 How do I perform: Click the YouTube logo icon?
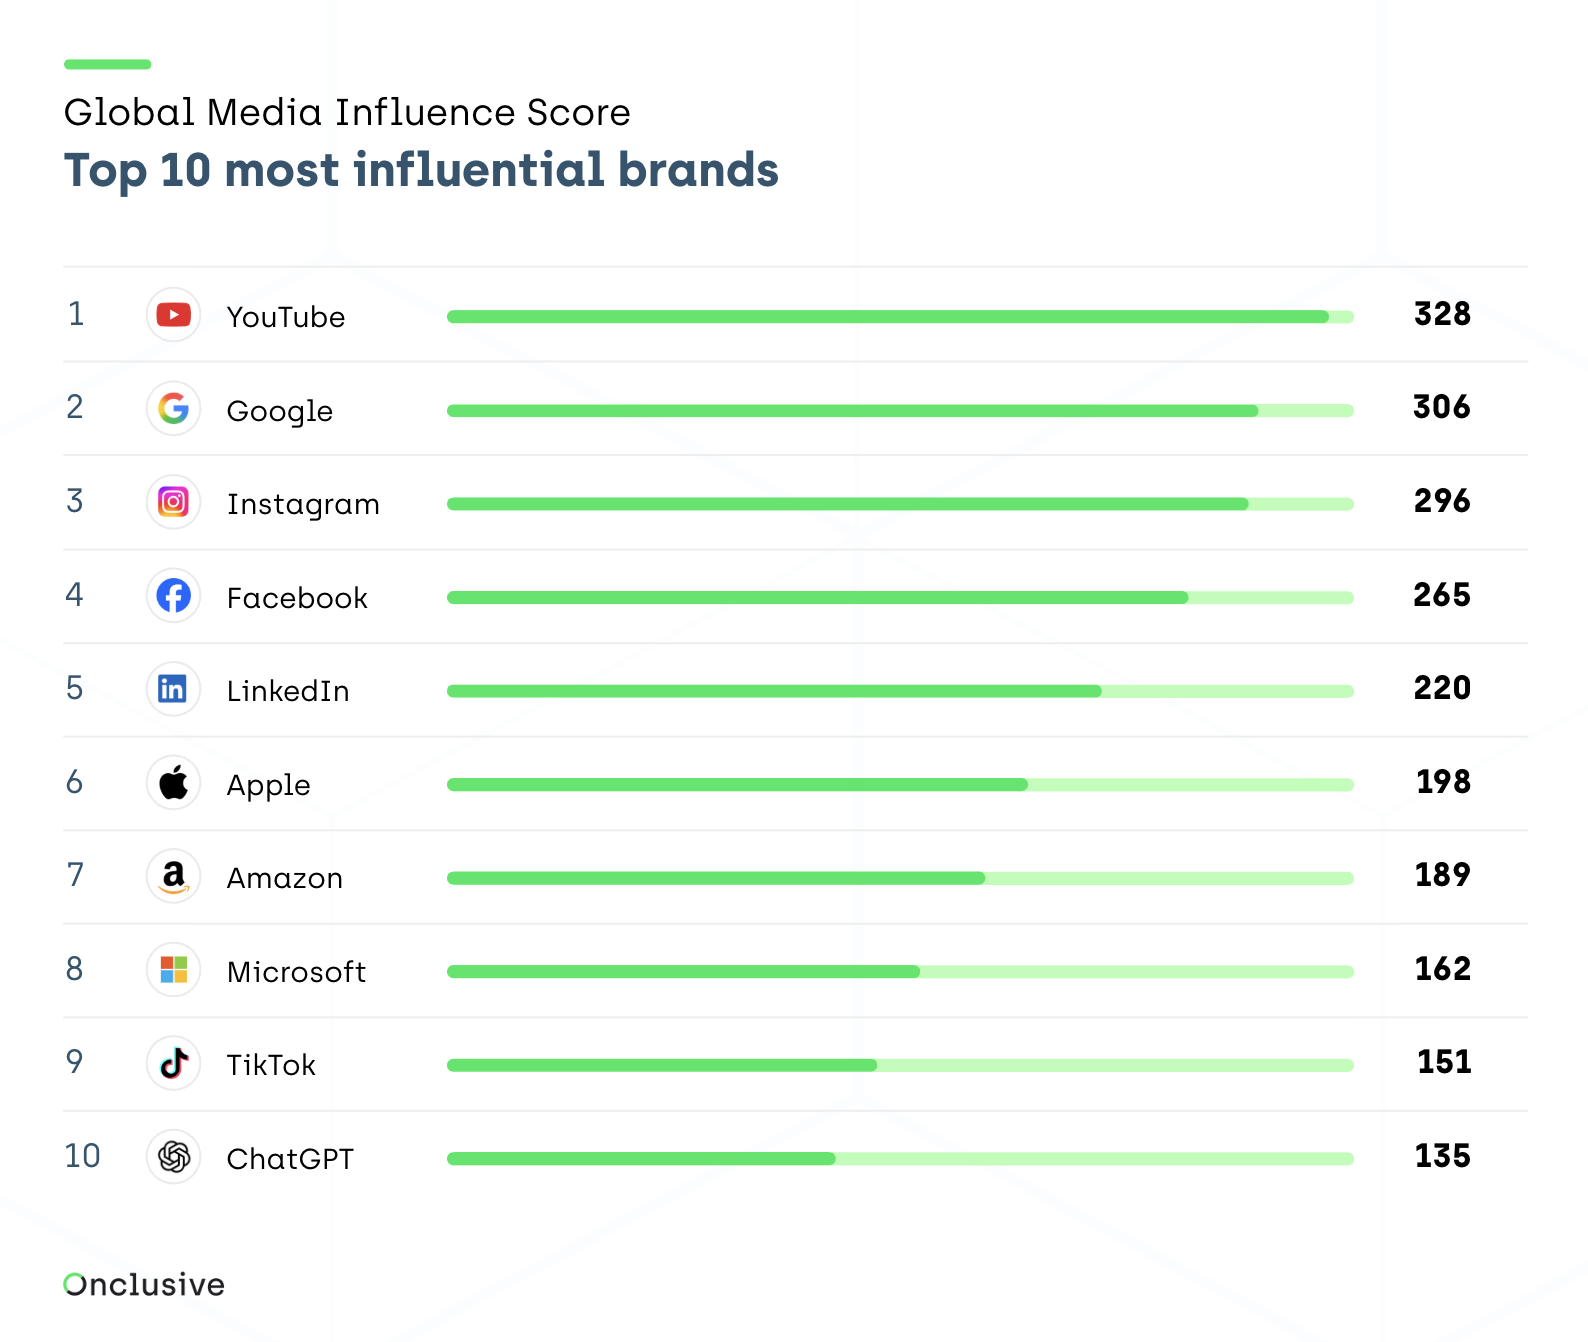(x=174, y=315)
